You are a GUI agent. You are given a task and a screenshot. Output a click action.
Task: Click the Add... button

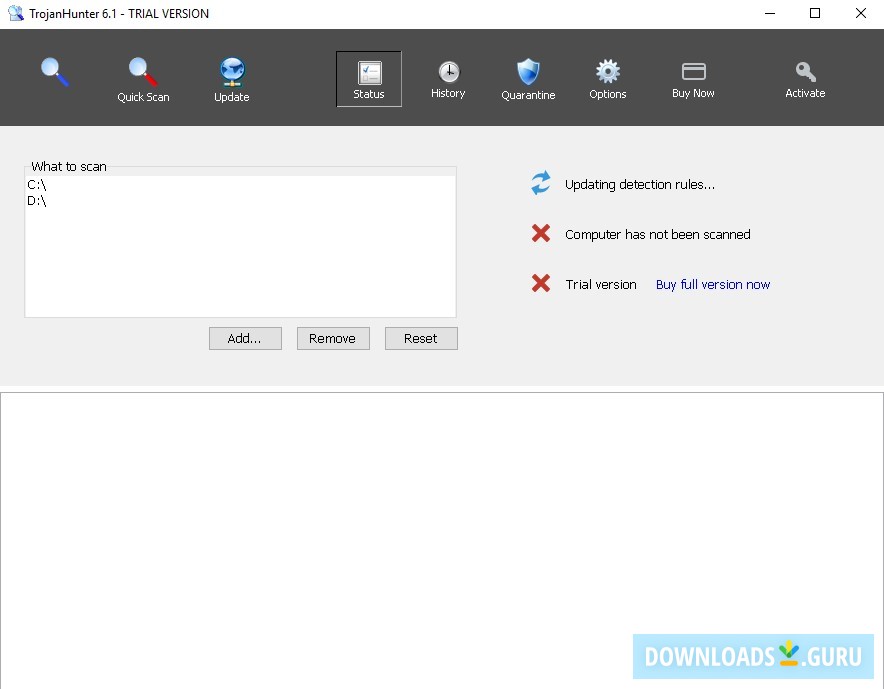[245, 338]
